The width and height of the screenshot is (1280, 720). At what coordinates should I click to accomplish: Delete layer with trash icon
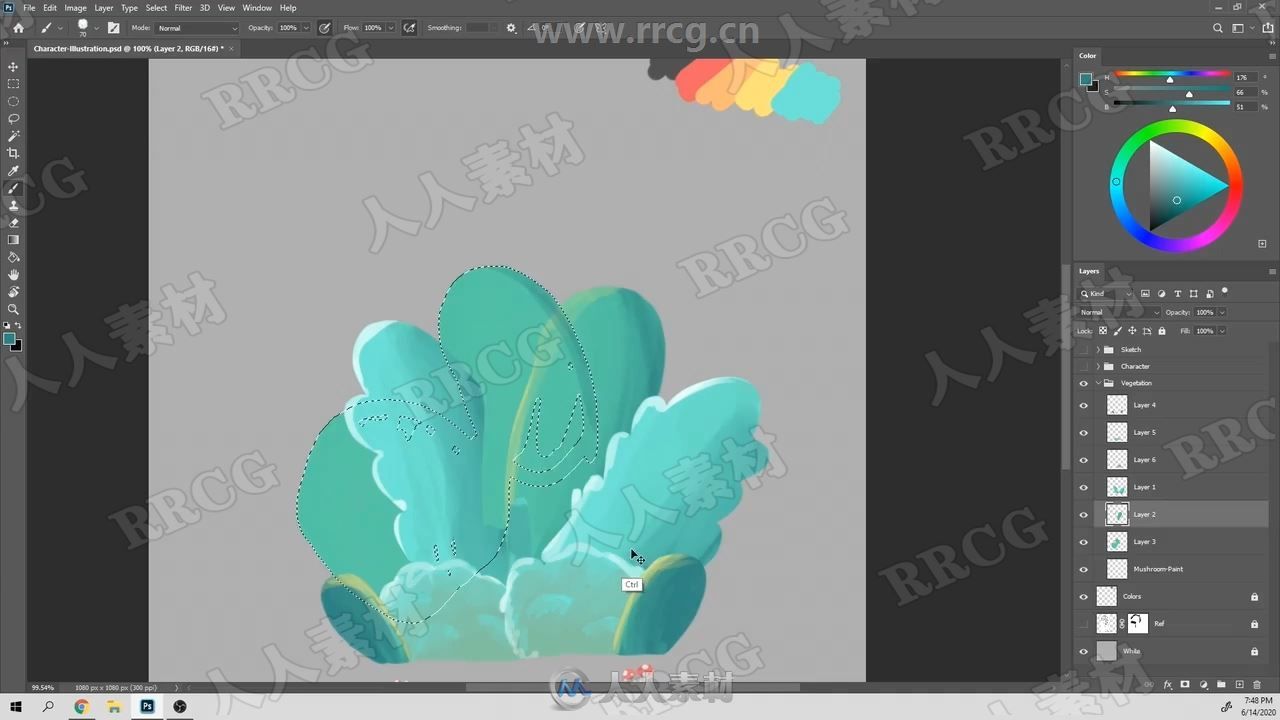(1257, 685)
